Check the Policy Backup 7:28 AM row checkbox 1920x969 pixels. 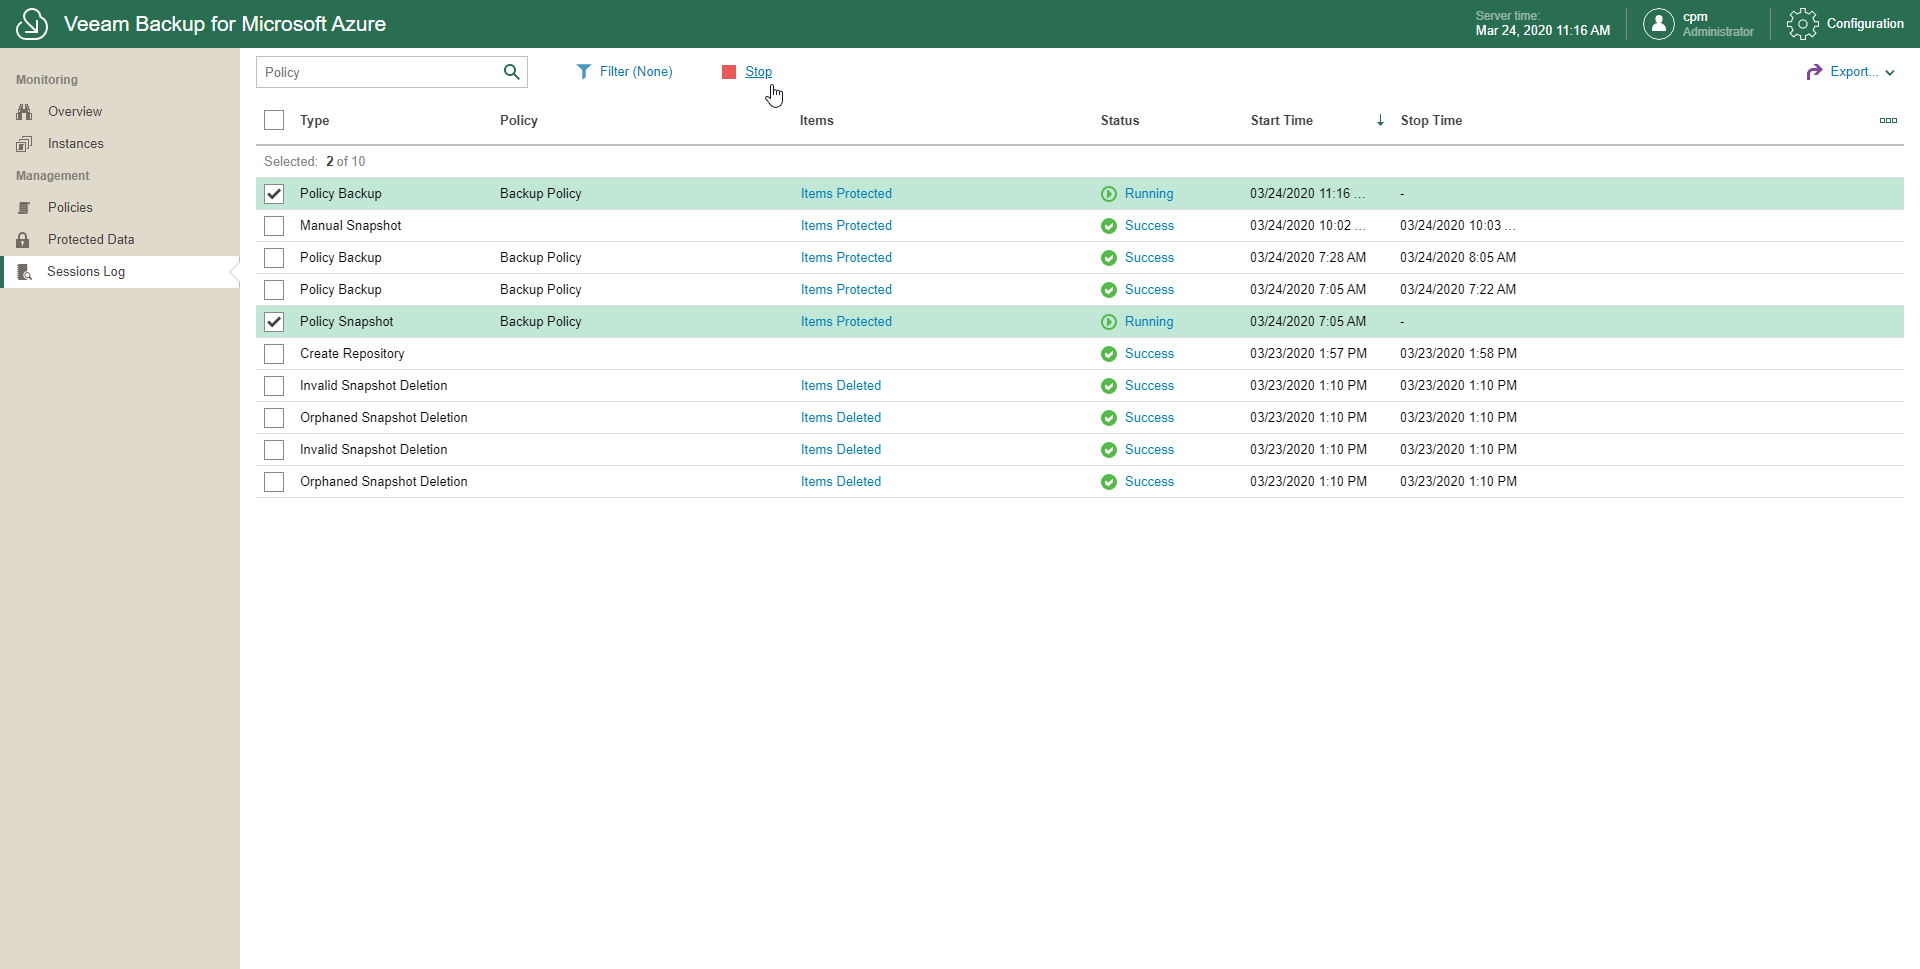pos(274,258)
